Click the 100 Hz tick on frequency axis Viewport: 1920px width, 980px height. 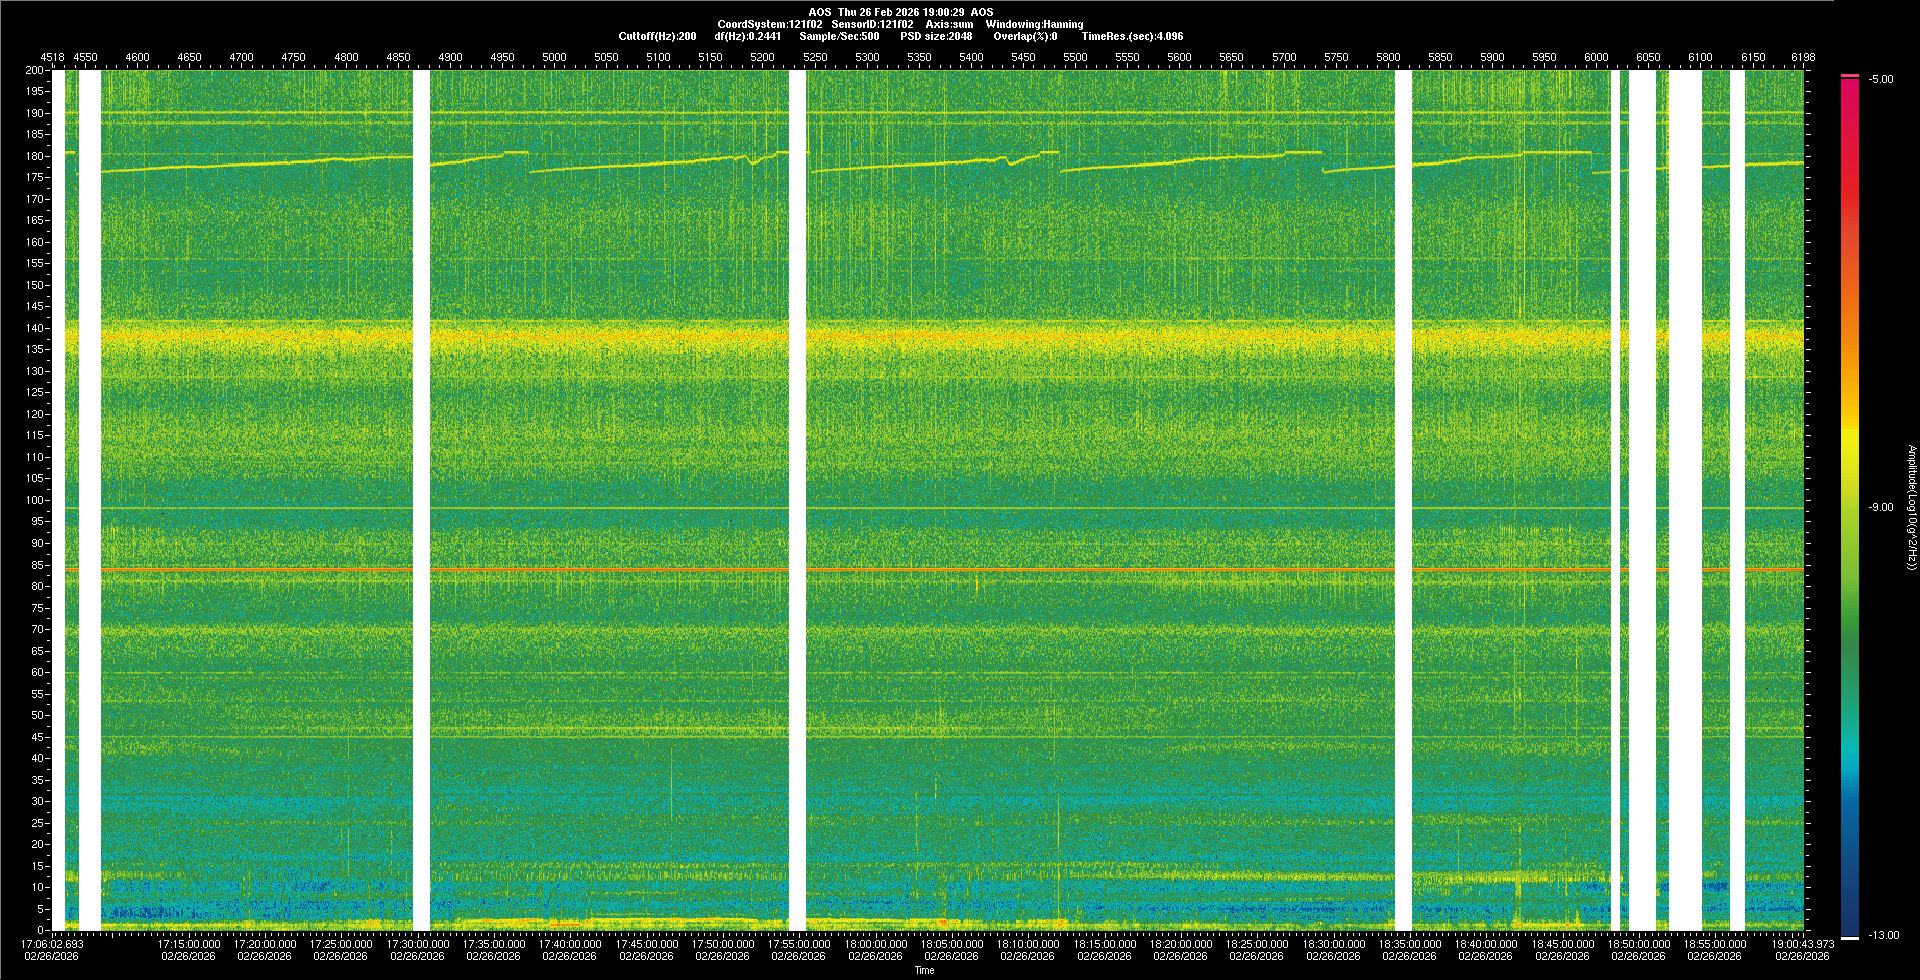tap(35, 500)
